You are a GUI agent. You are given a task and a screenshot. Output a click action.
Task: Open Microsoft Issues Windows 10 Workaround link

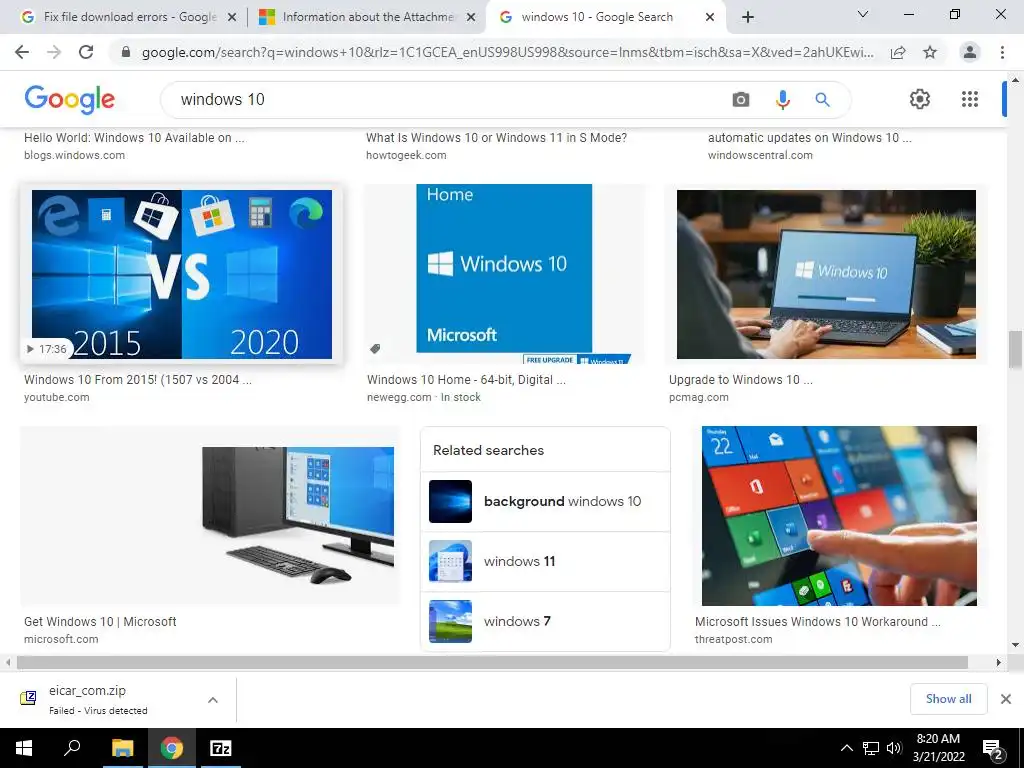pyautogui.click(x=818, y=622)
